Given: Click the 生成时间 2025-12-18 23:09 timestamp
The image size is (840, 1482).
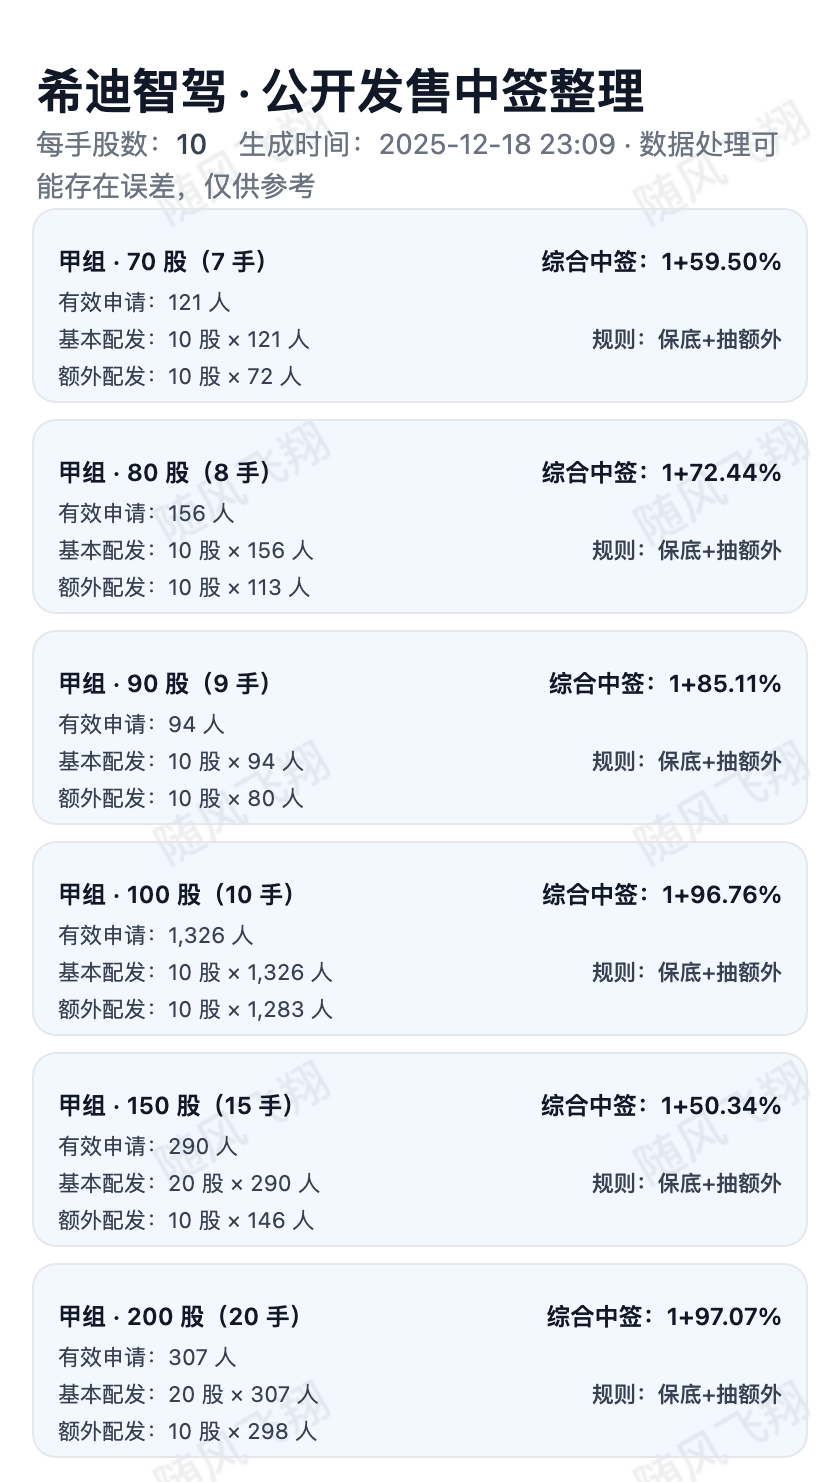Looking at the screenshot, I should point(496,145).
